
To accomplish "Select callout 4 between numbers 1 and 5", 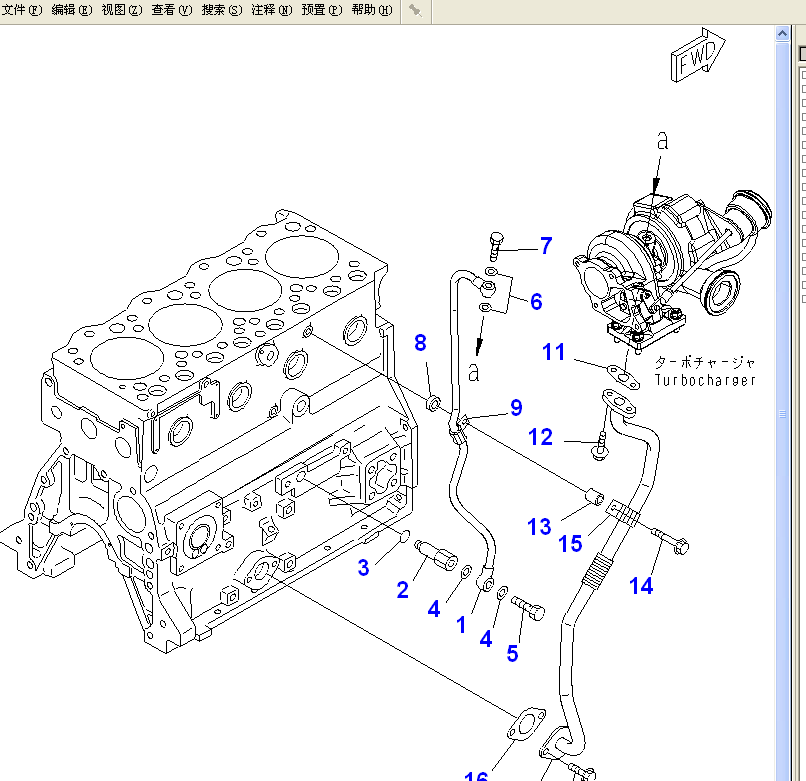I will 486,639.
